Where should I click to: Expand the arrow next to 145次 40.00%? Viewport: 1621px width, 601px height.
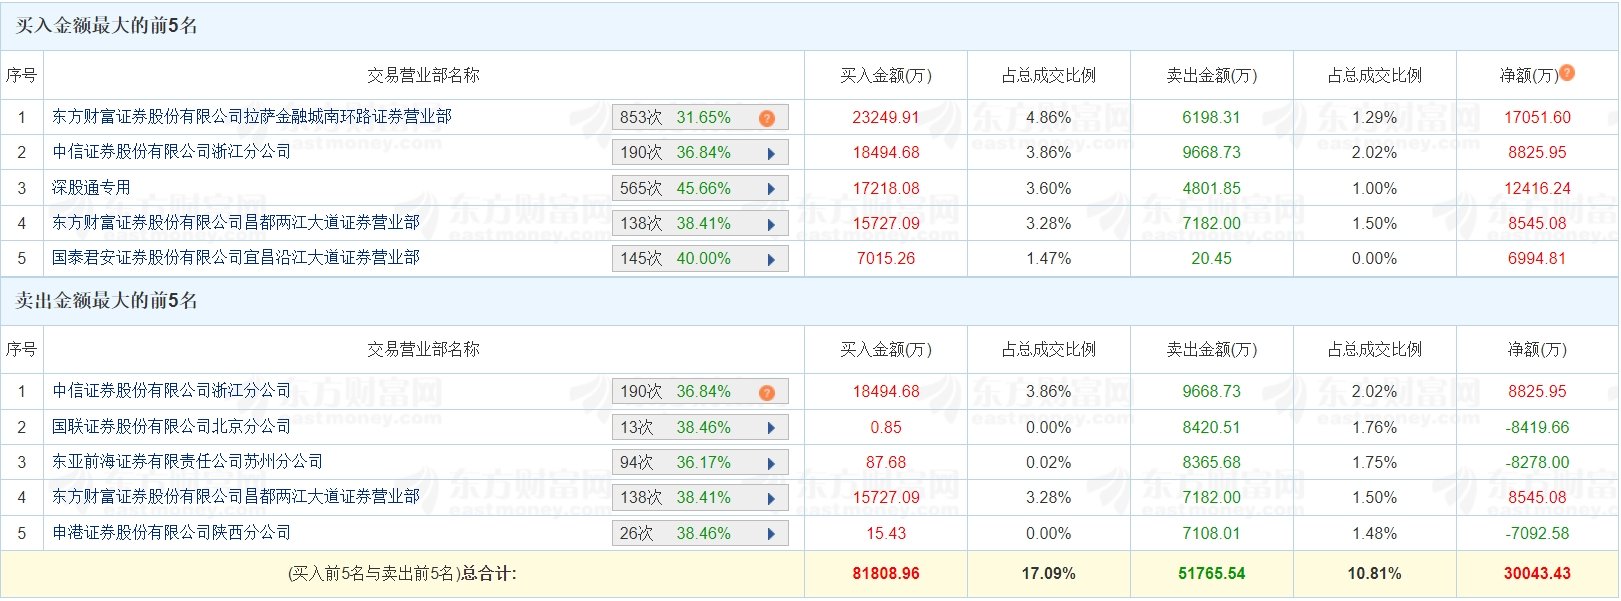coord(771,260)
